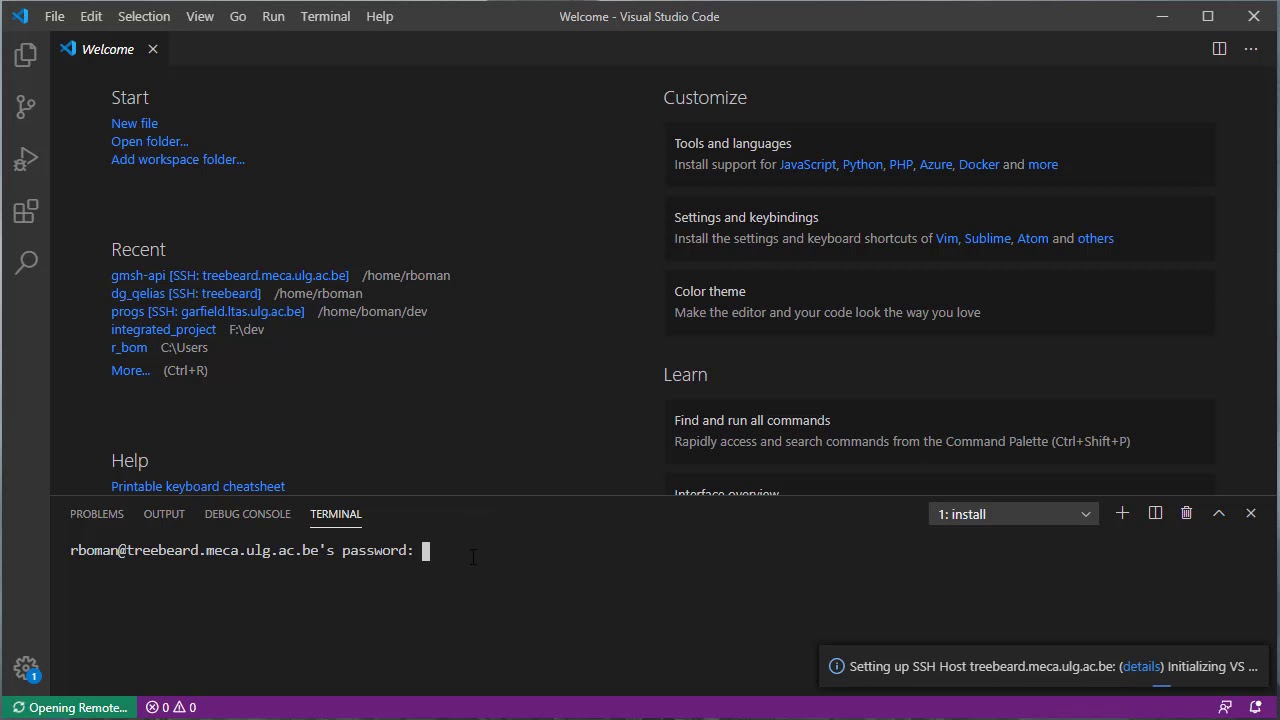Open recent progs SSH garfield project
1280x720 pixels.
pyautogui.click(x=208, y=311)
